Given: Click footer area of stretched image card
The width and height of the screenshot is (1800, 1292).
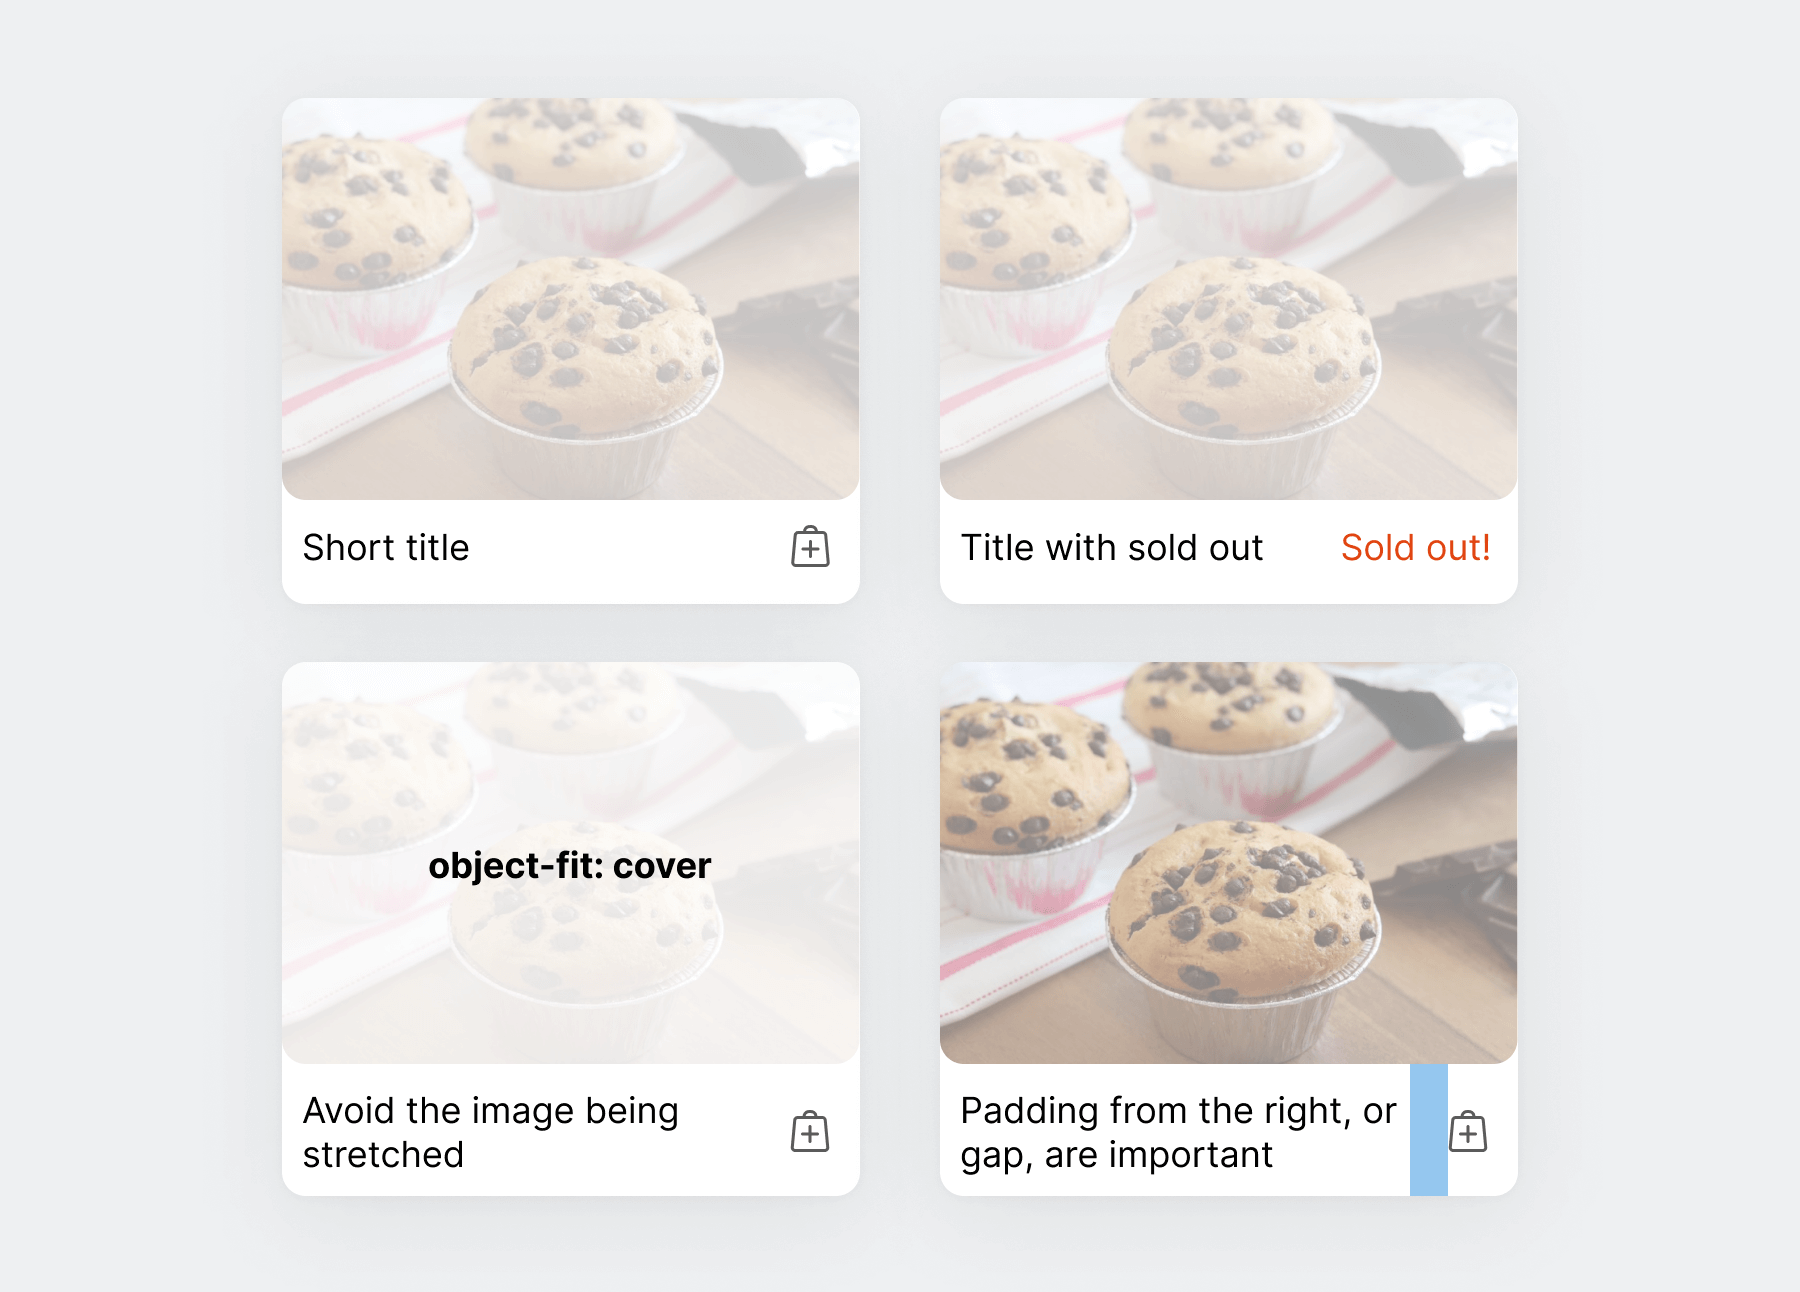Looking at the screenshot, I should click(571, 1130).
